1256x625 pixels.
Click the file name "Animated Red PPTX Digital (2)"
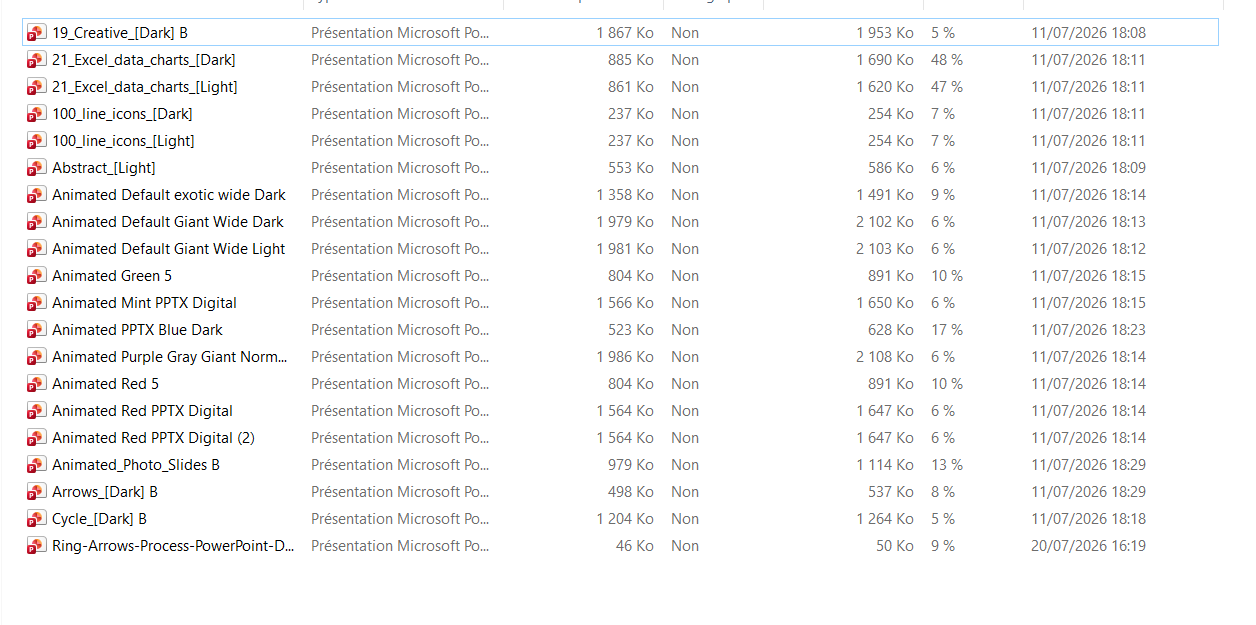[153, 438]
